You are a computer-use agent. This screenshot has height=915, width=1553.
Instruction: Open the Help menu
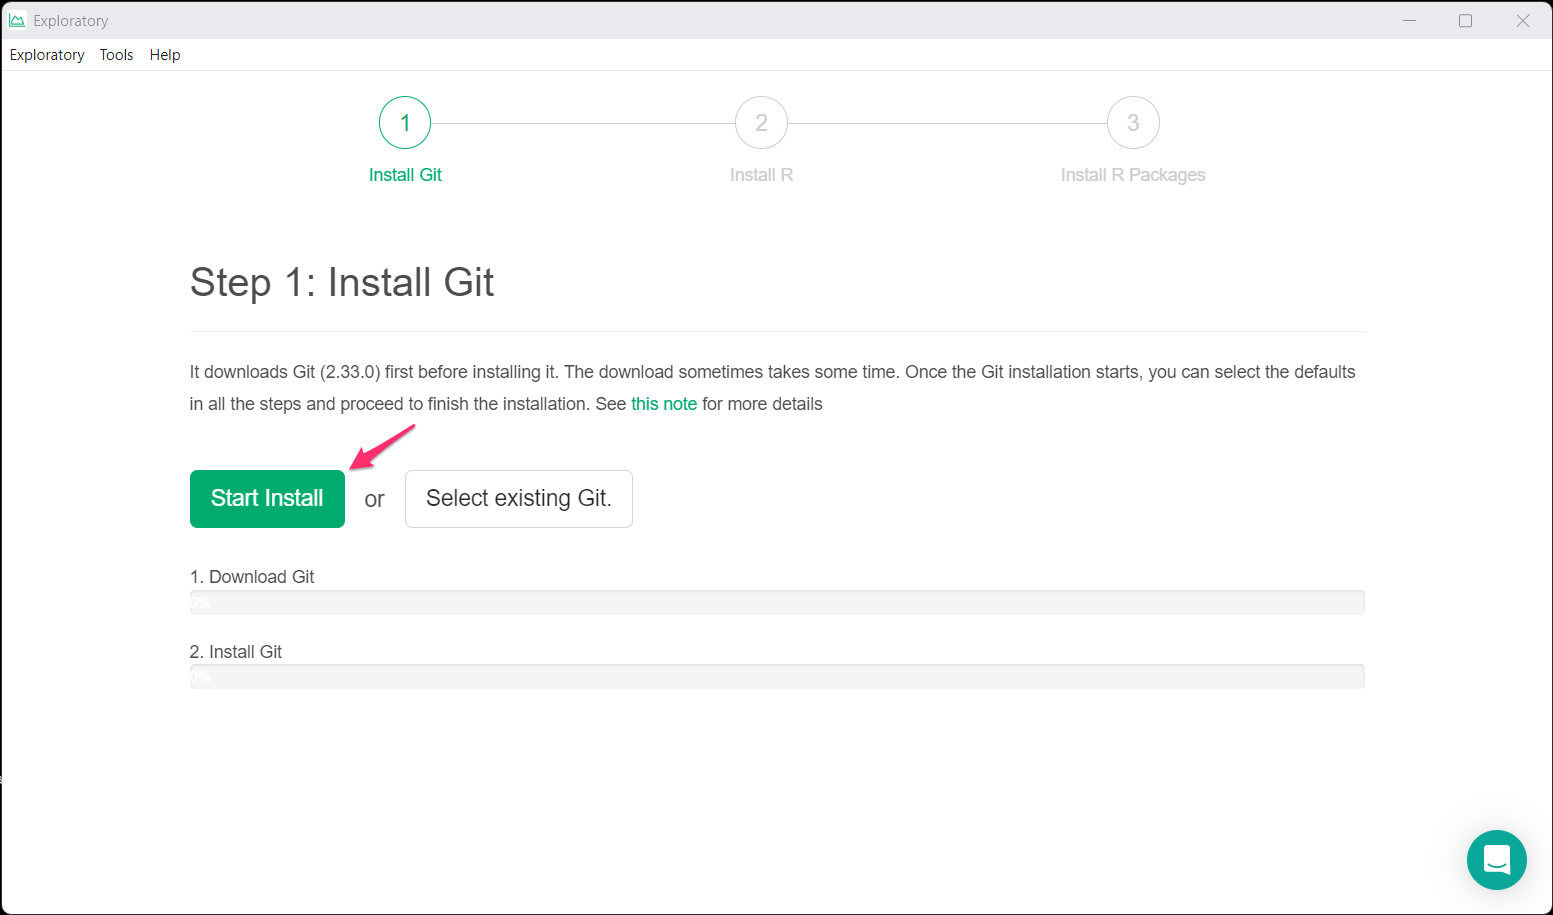pyautogui.click(x=165, y=55)
